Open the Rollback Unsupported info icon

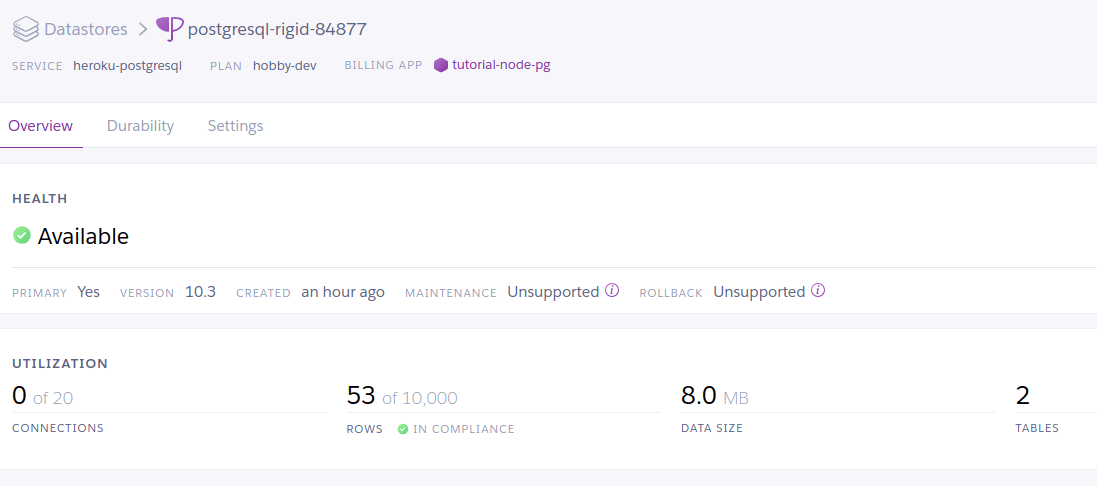818,290
